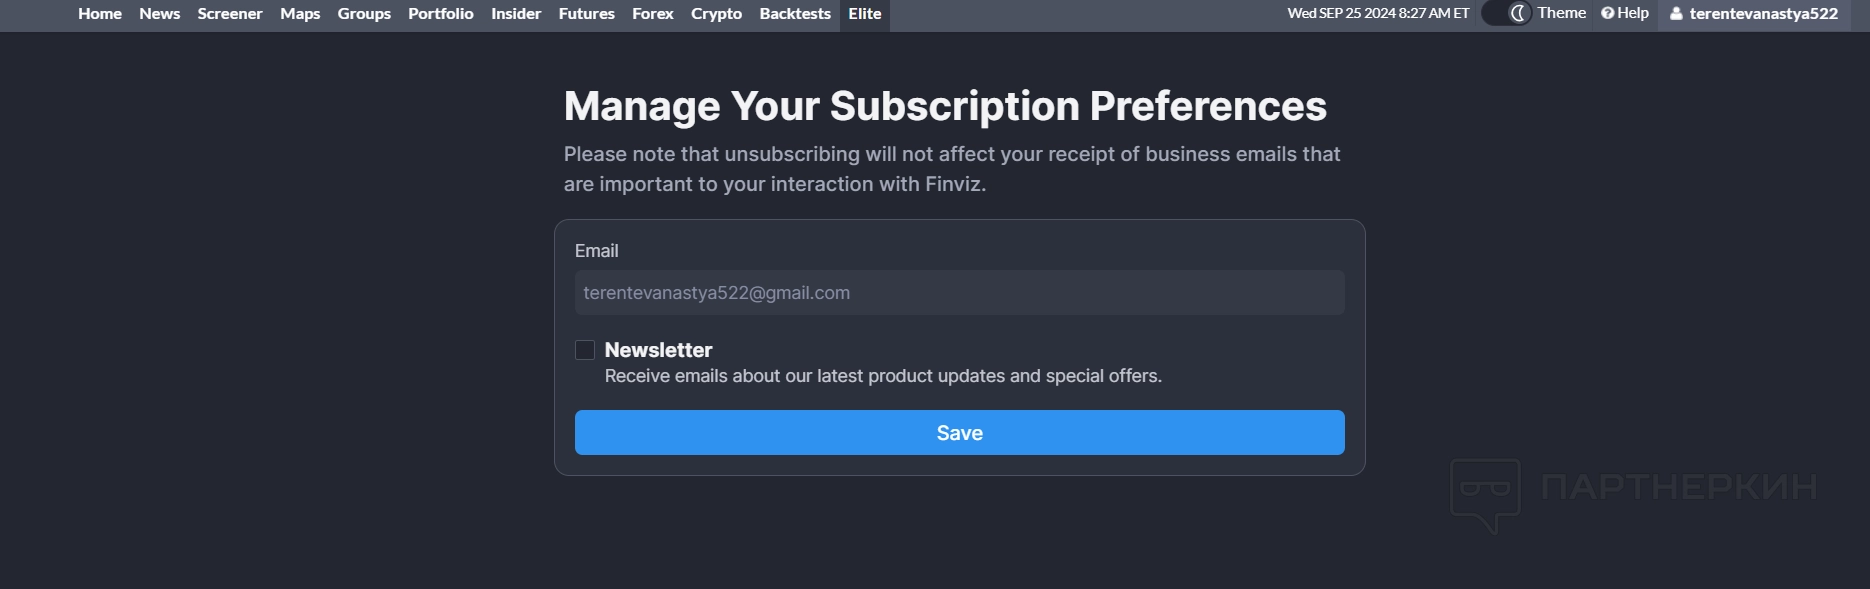This screenshot has width=1870, height=589.
Task: Open the Insider page
Action: (516, 14)
